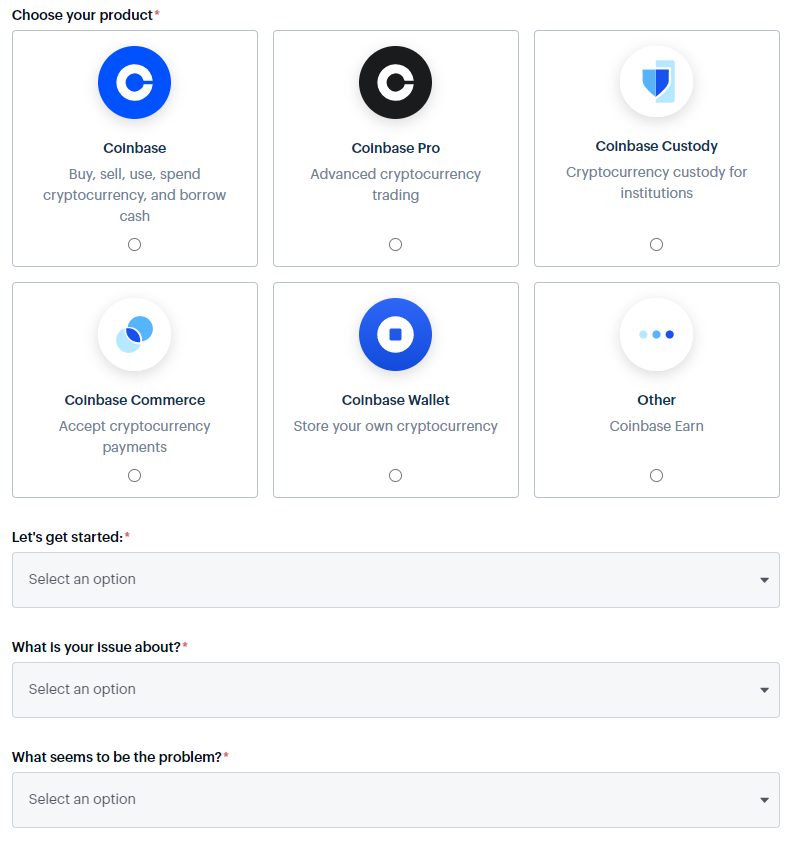Select the Coinbase Commerce radio button
Screen dimensions: 790x845
coord(135,475)
